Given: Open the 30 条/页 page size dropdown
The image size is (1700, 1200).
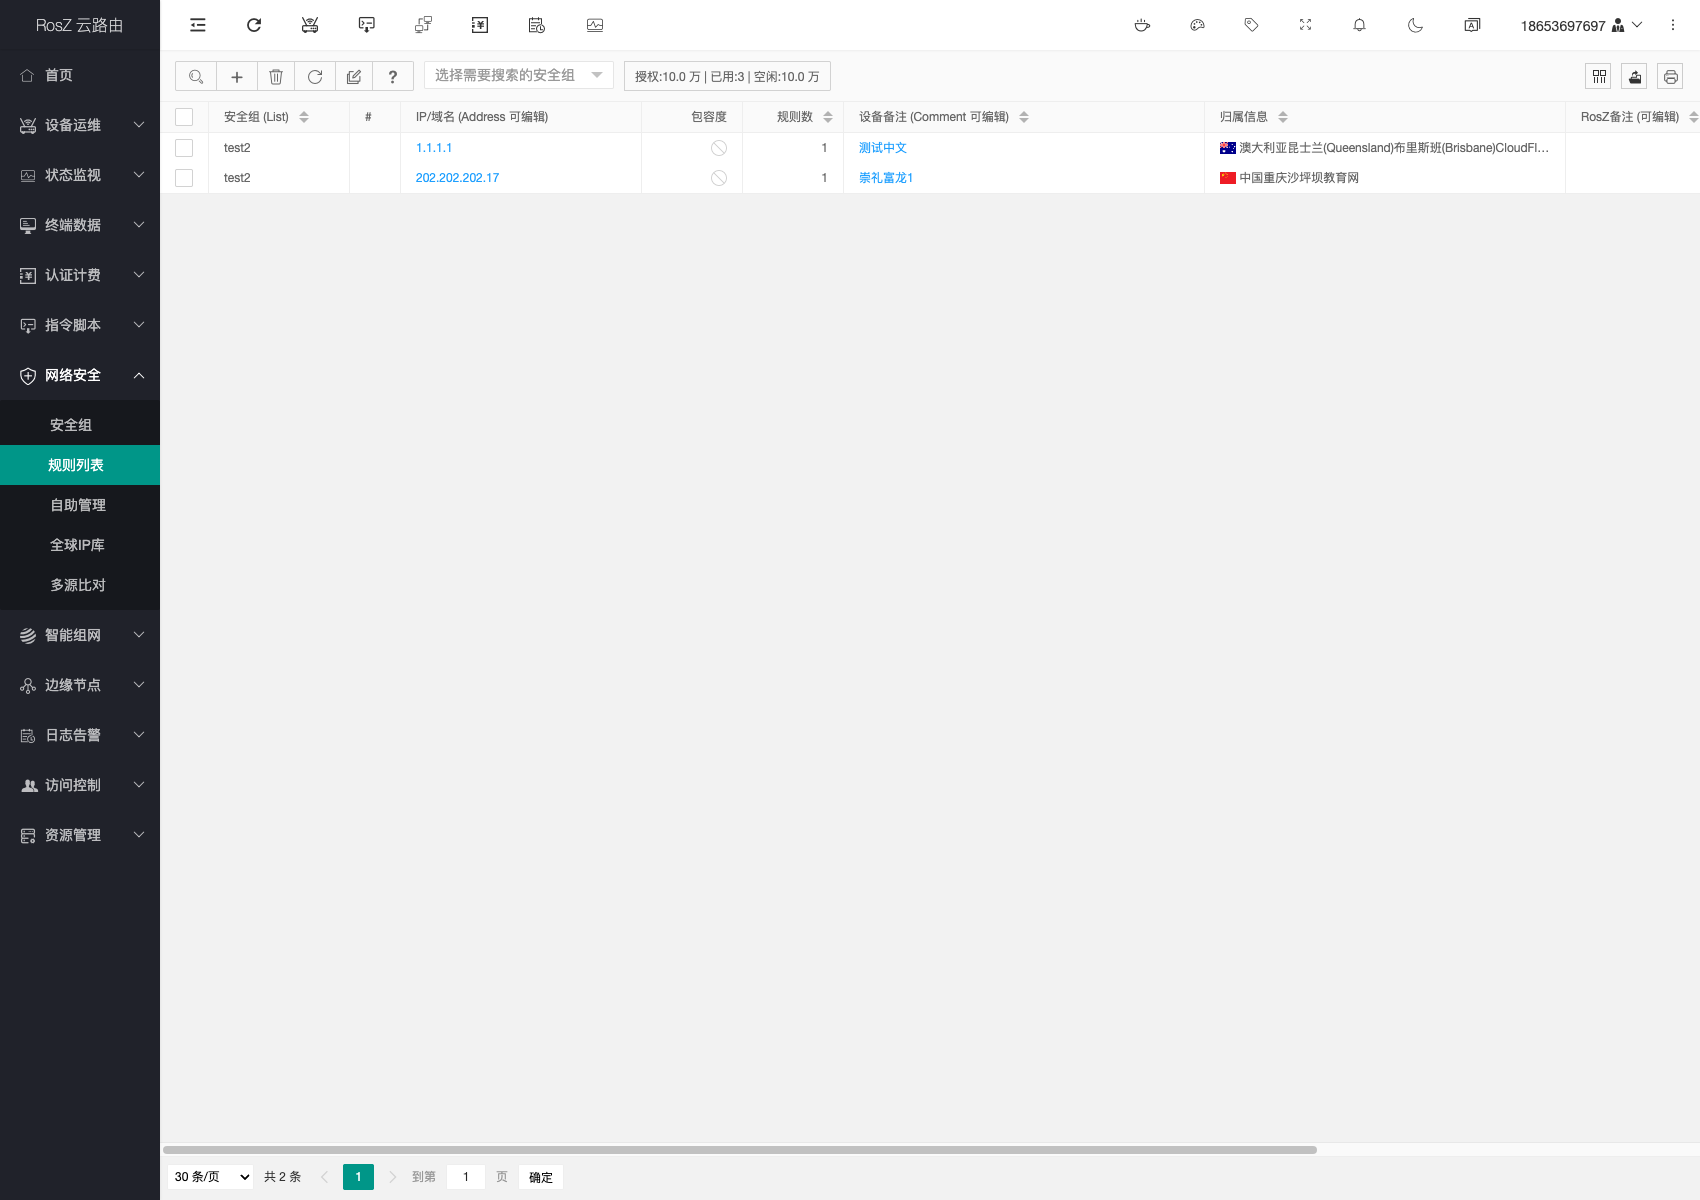Looking at the screenshot, I should [211, 1177].
